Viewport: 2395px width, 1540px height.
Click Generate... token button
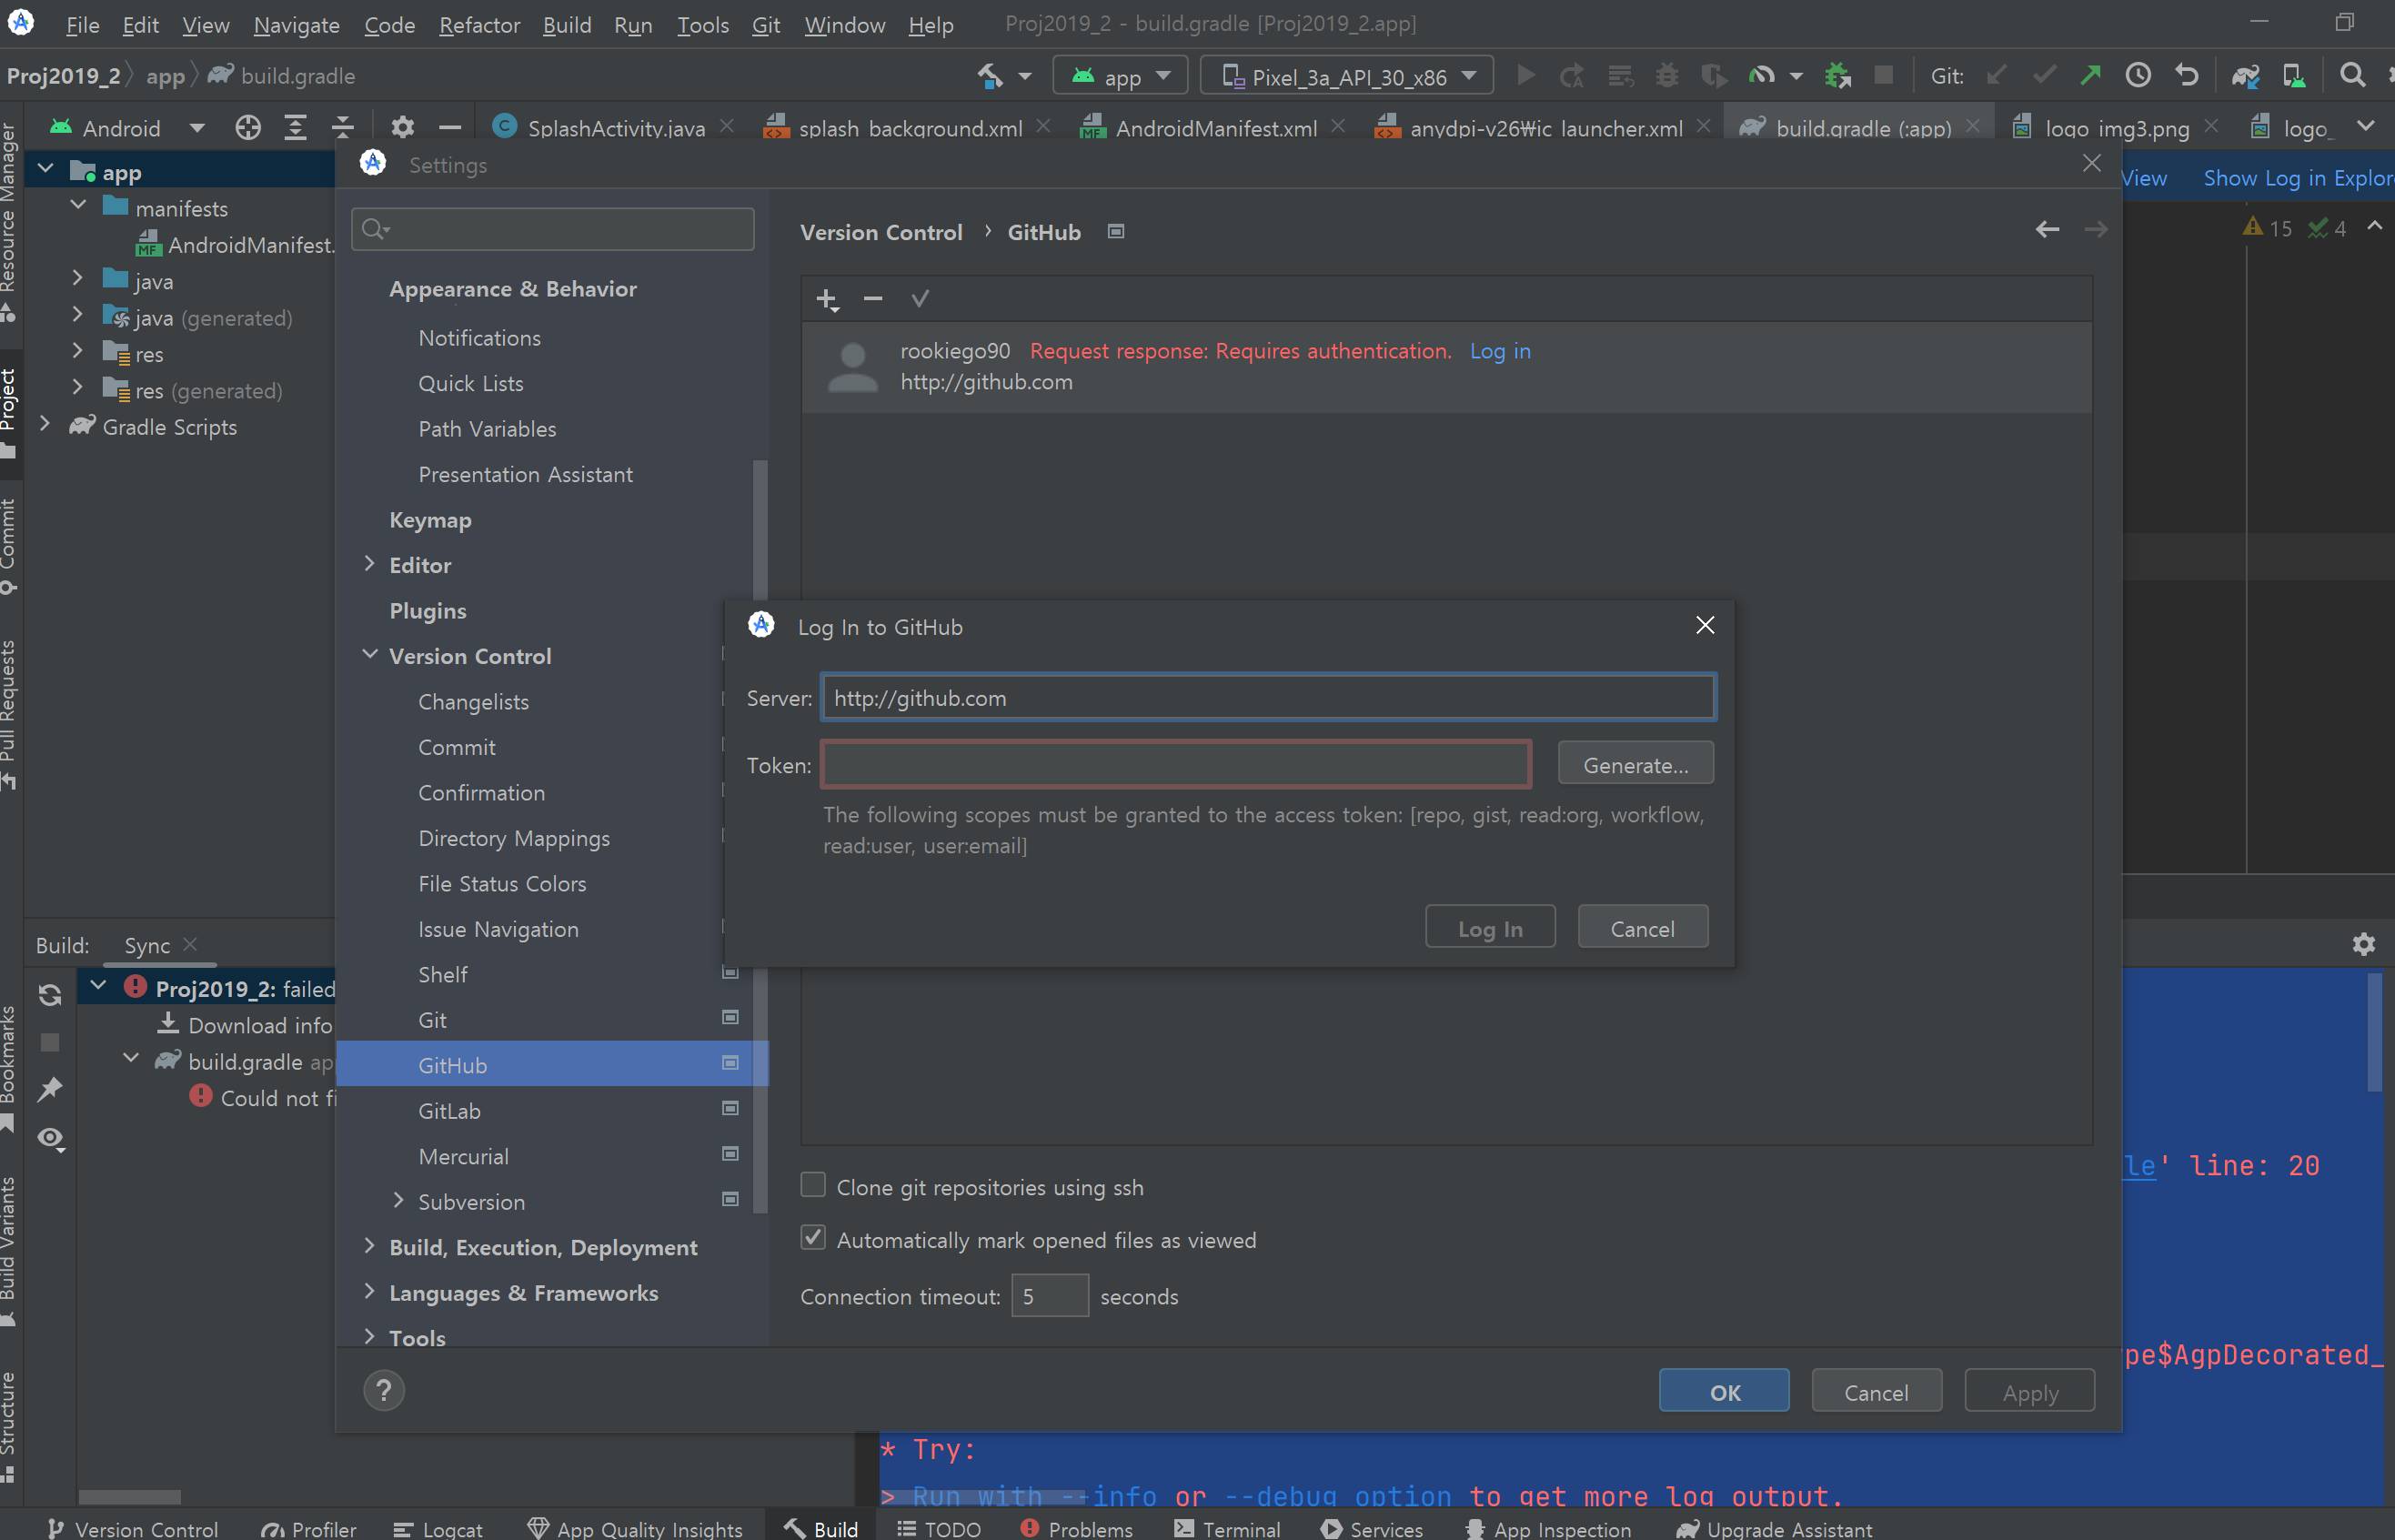1635,764
